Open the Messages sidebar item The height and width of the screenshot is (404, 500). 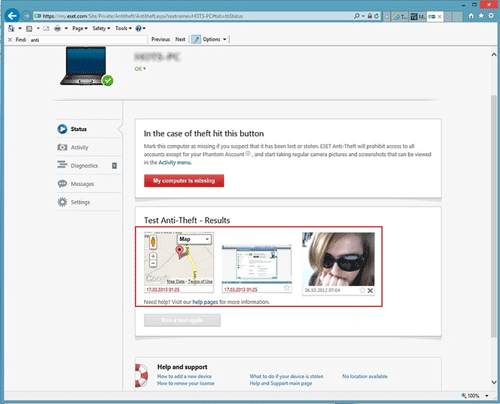pyautogui.click(x=89, y=184)
